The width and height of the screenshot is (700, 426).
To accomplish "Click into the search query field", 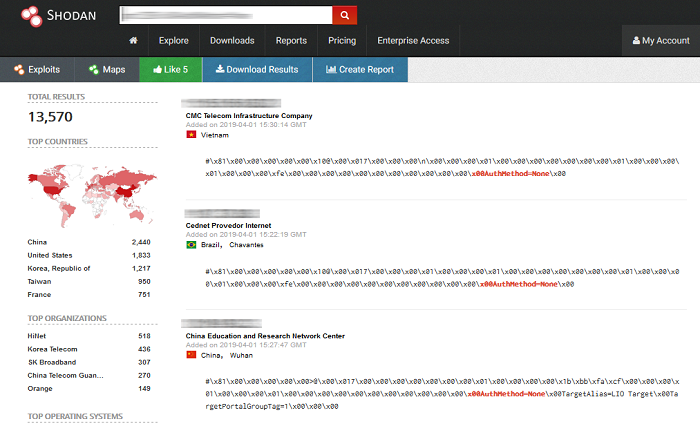I will click(225, 16).
